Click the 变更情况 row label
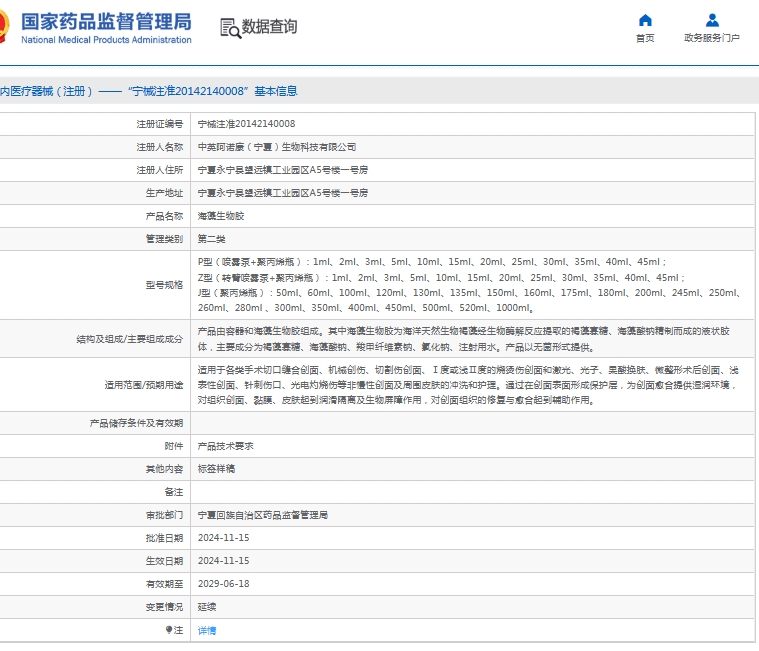The height and width of the screenshot is (651, 759). pos(165,606)
